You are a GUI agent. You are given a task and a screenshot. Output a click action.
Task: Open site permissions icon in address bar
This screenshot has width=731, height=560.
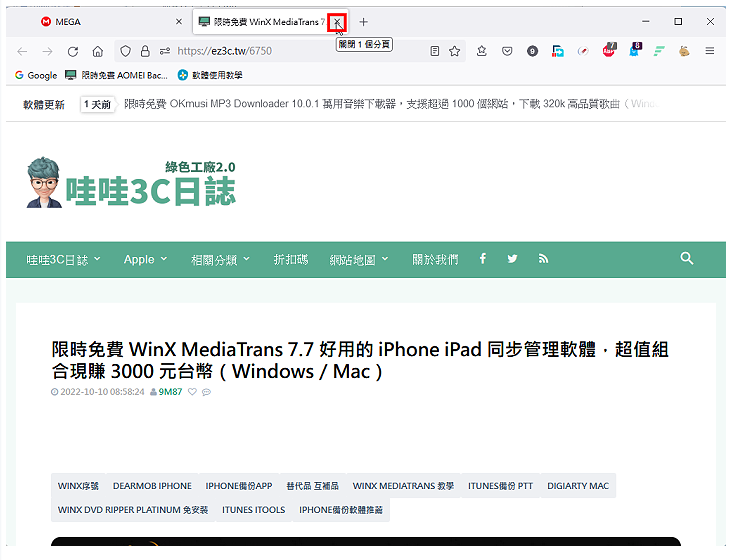pos(165,51)
